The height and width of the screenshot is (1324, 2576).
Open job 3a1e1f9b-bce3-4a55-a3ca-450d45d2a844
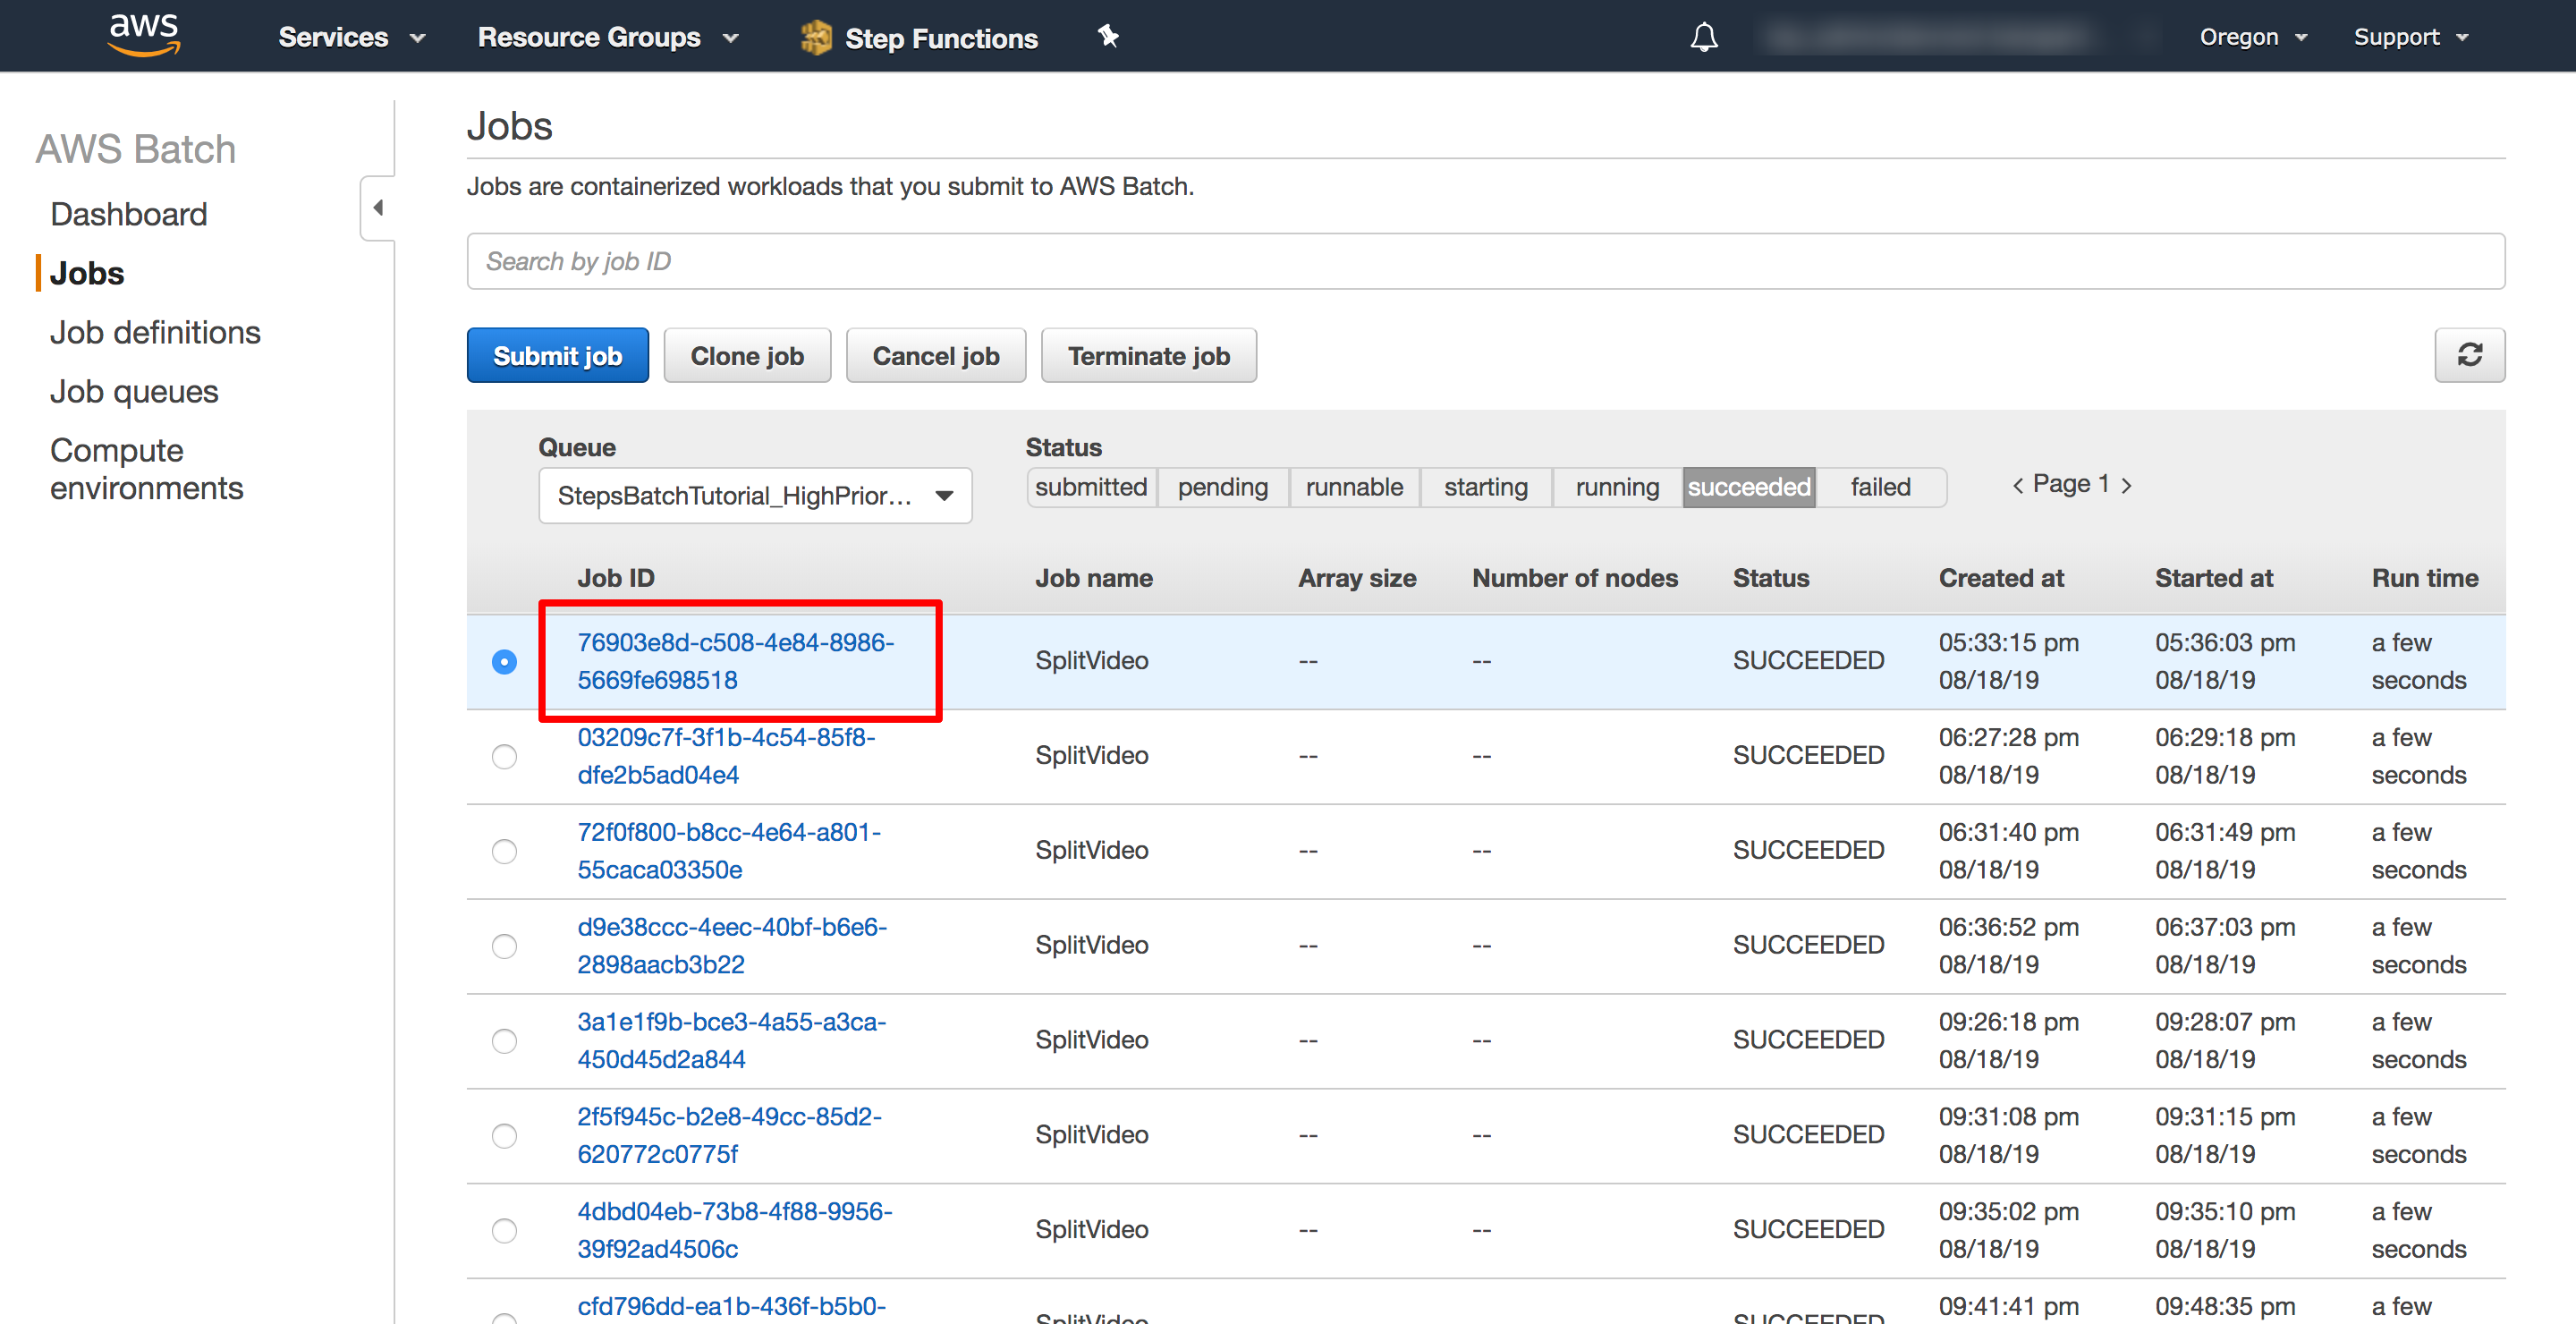tap(732, 1041)
